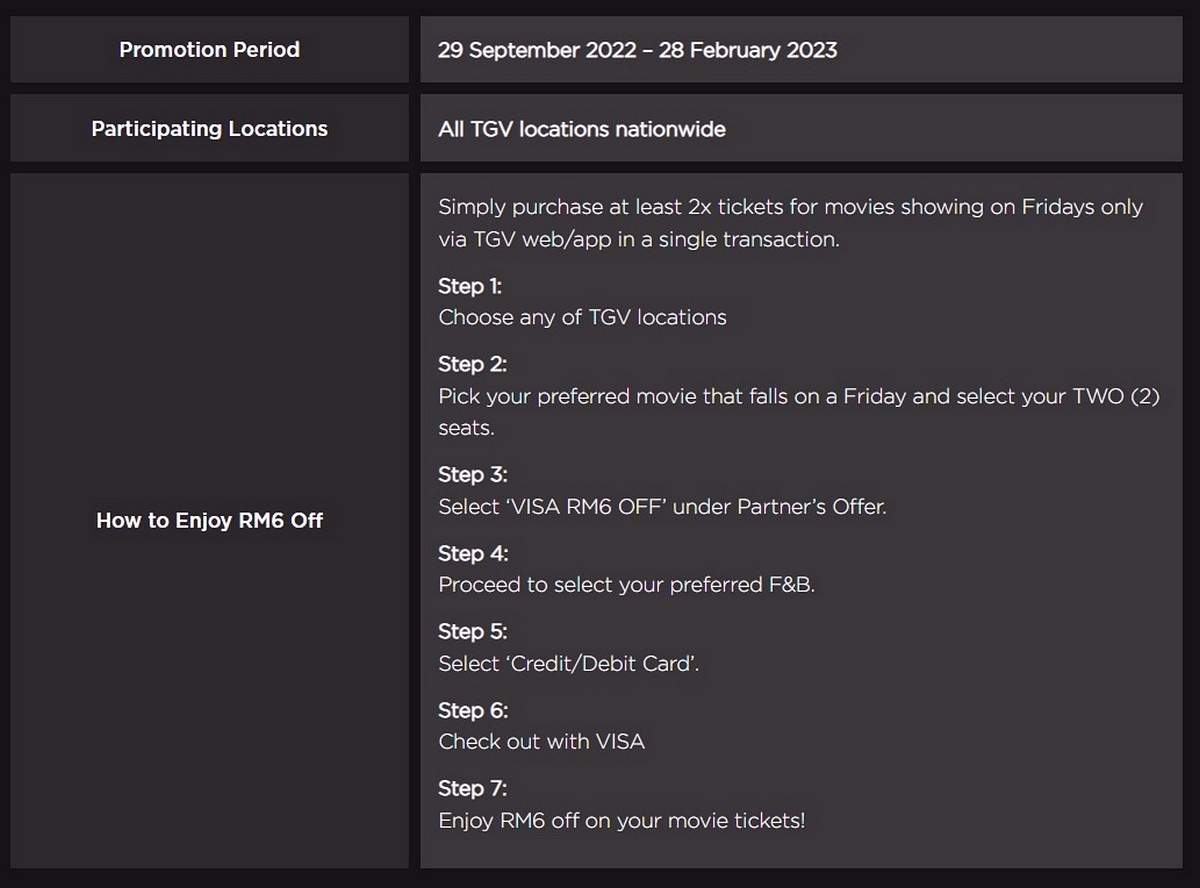Click the Promotion Period header cell

(x=209, y=49)
